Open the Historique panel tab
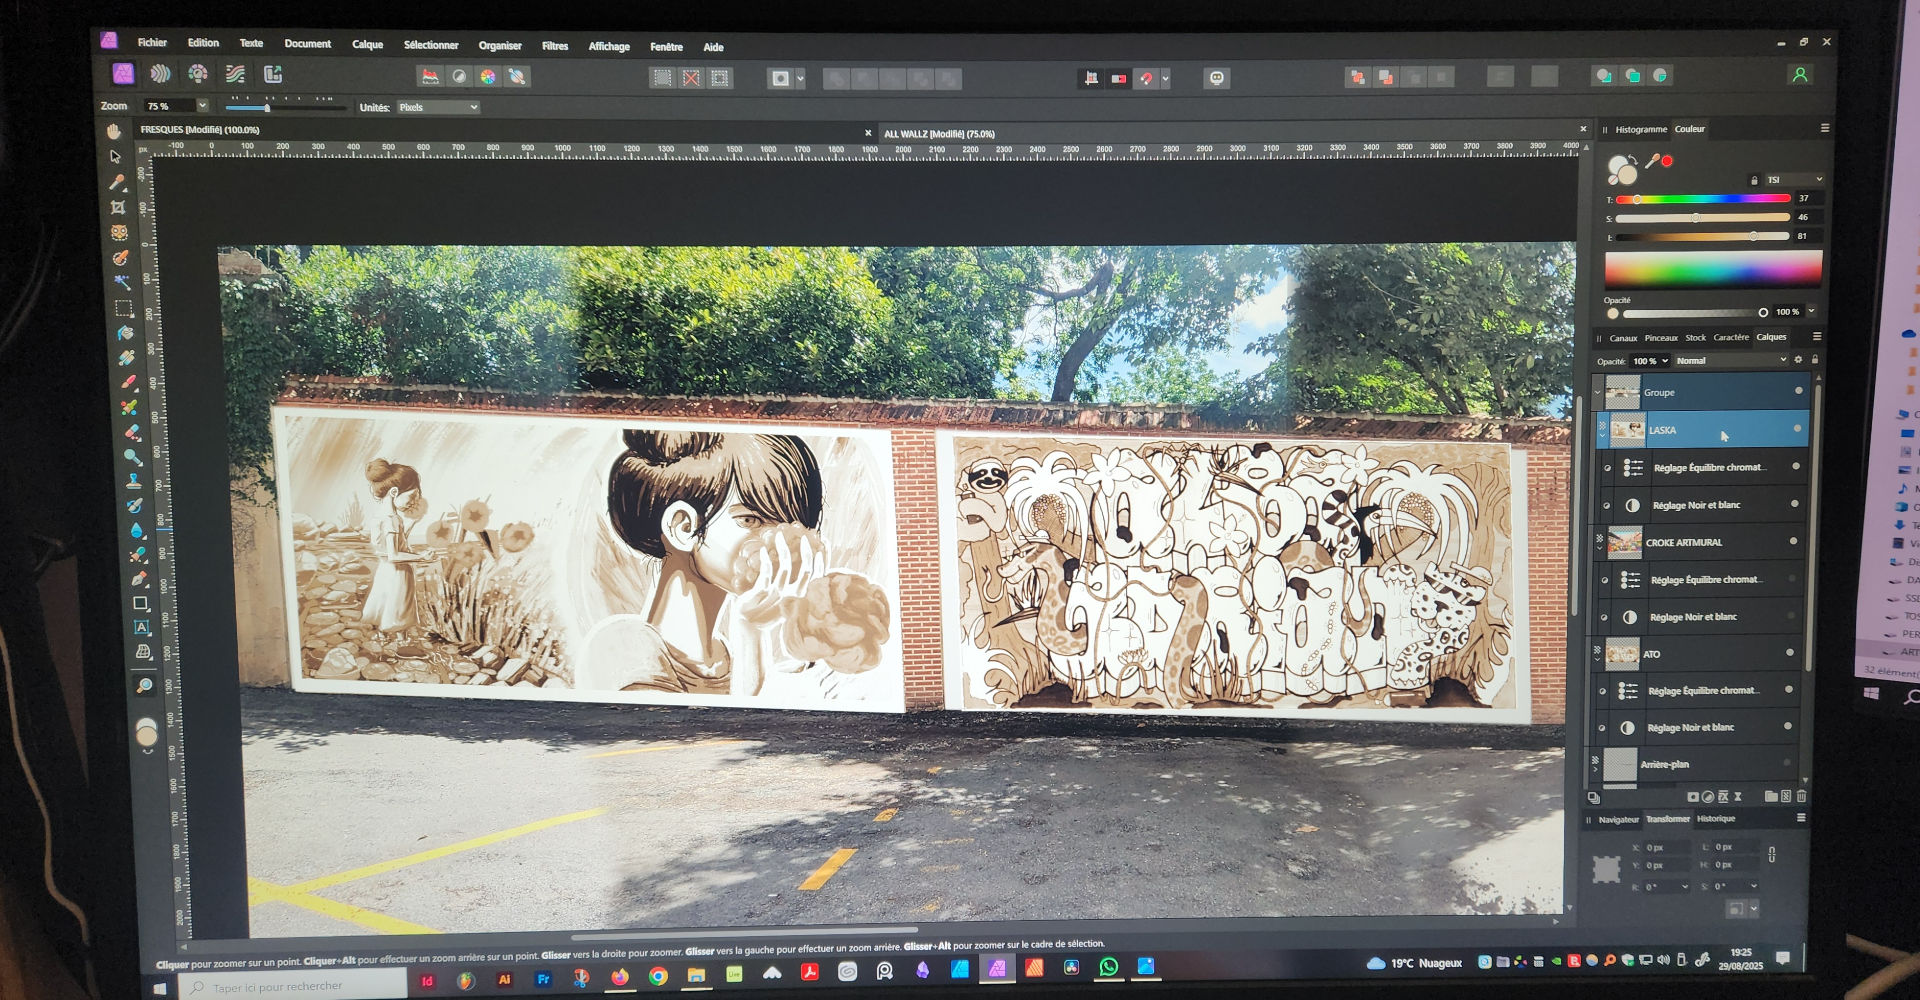Screen dimensions: 1920x1000 pos(1716,819)
